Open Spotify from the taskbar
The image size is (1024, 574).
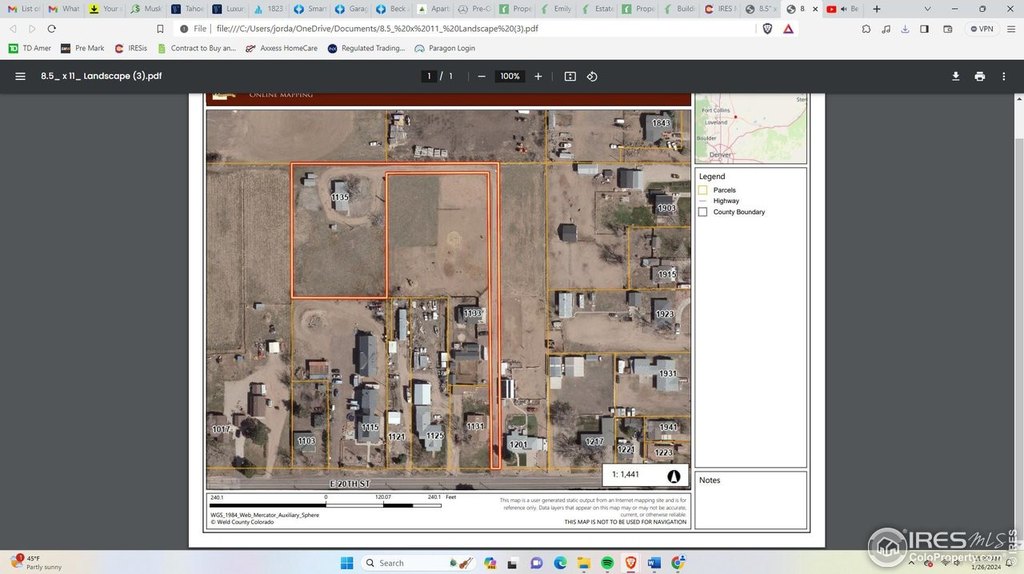608,563
